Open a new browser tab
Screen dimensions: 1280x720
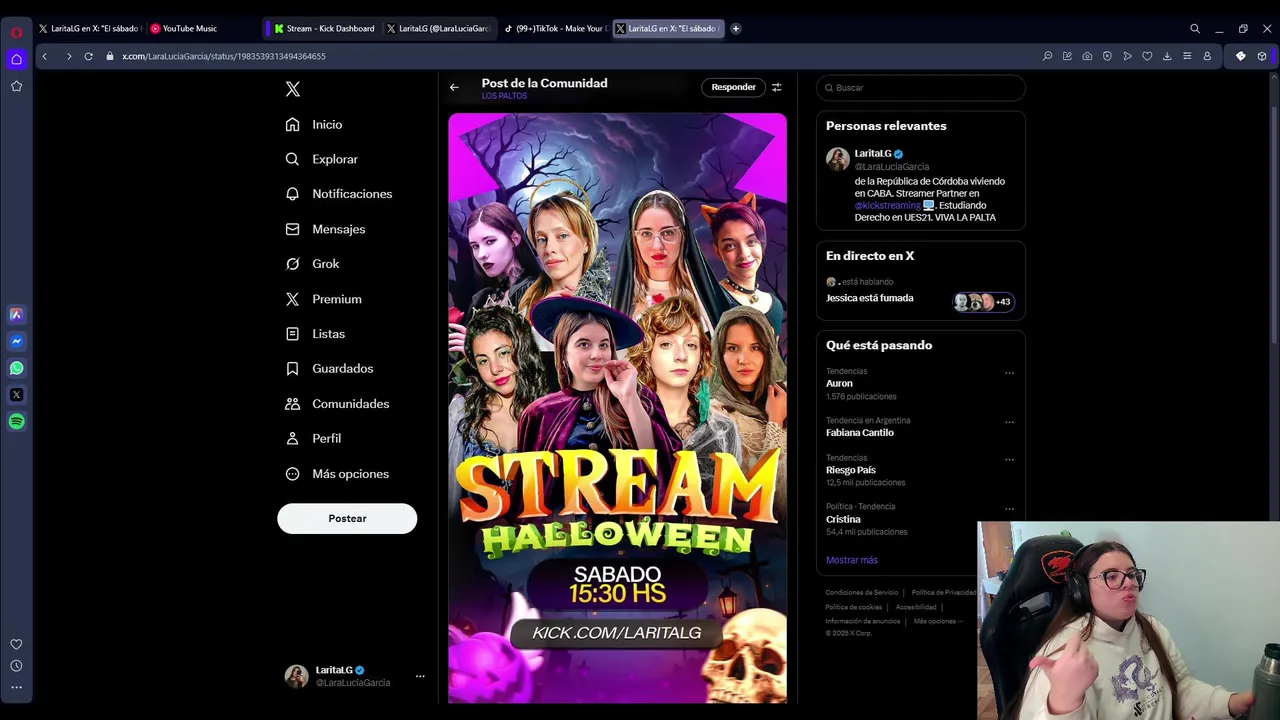click(x=736, y=29)
